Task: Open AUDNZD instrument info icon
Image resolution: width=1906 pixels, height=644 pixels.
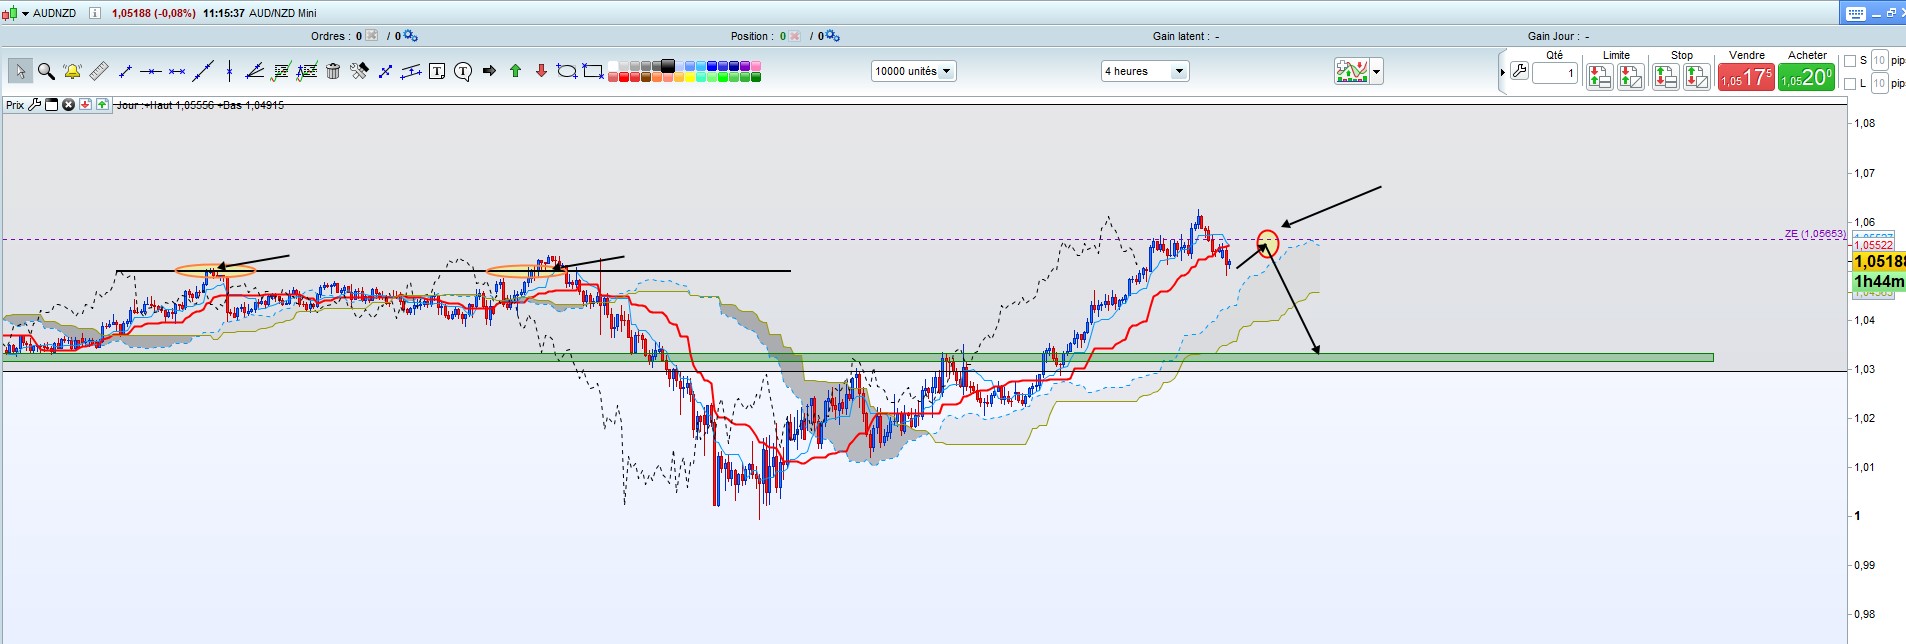Action: coord(94,13)
